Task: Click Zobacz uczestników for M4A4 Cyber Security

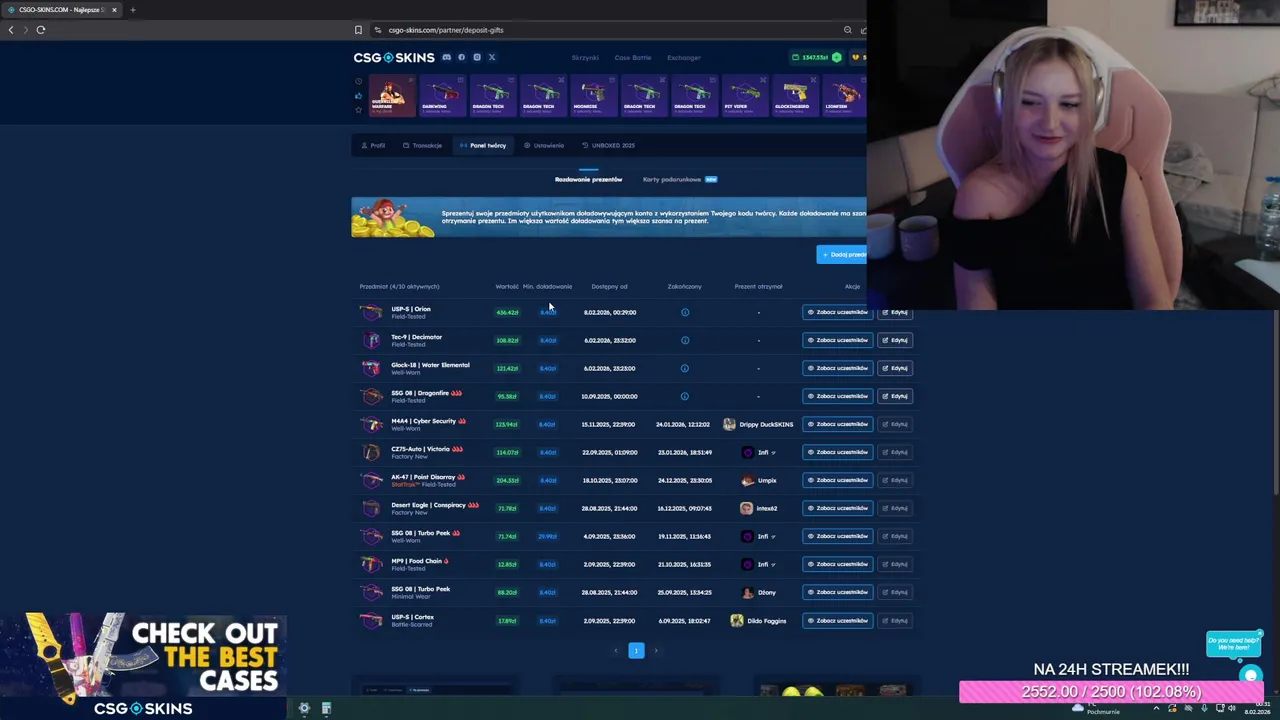Action: pos(838,424)
